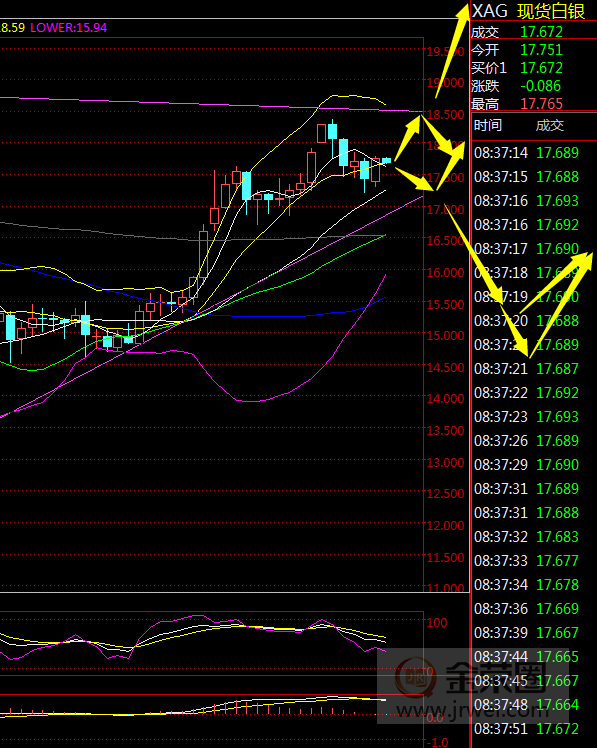The image size is (597, 748).
Task: Click the LOWER:15.94 indicator label
Action: (x=69, y=28)
